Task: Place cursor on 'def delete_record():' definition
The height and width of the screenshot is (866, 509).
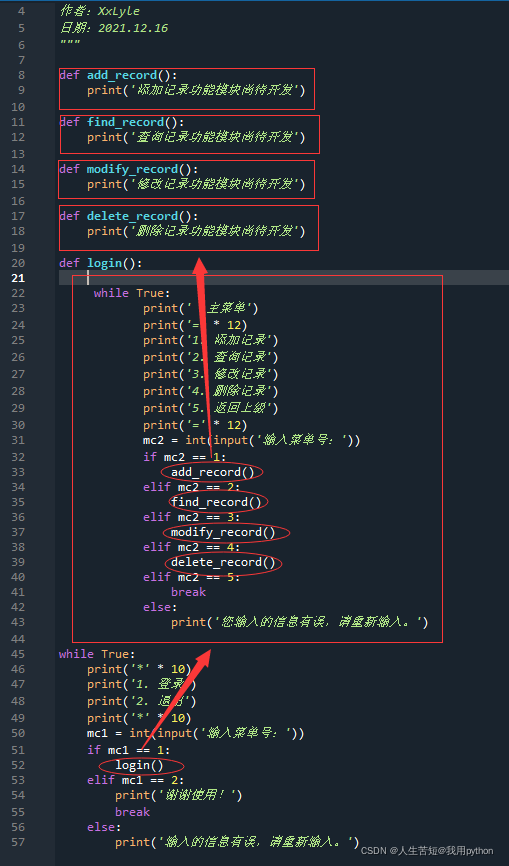Action: (129, 216)
